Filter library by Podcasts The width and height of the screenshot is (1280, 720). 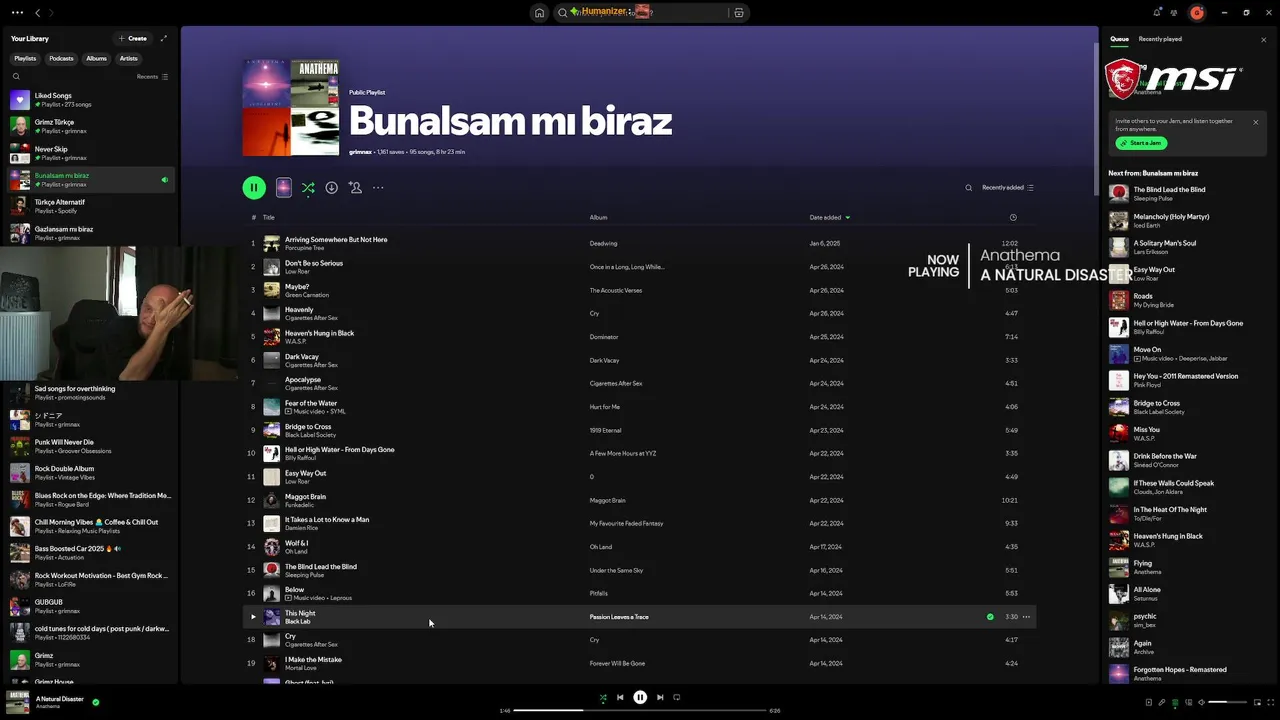point(61,58)
